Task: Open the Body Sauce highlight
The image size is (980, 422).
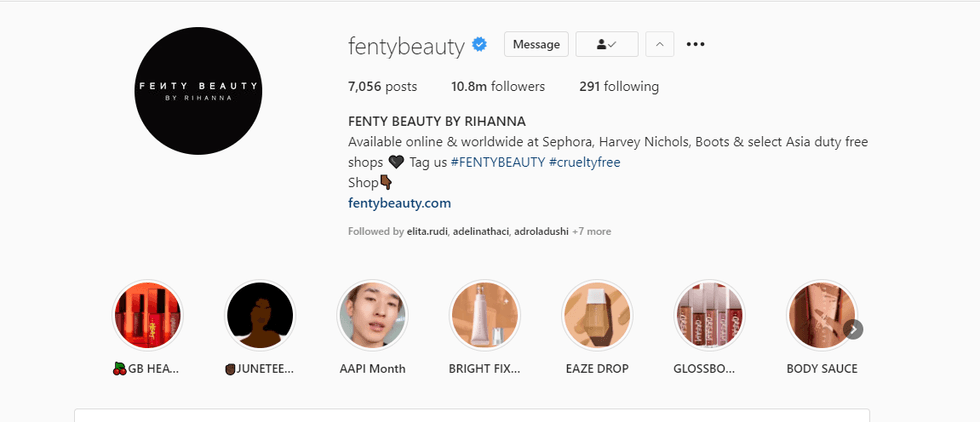Action: tap(821, 315)
